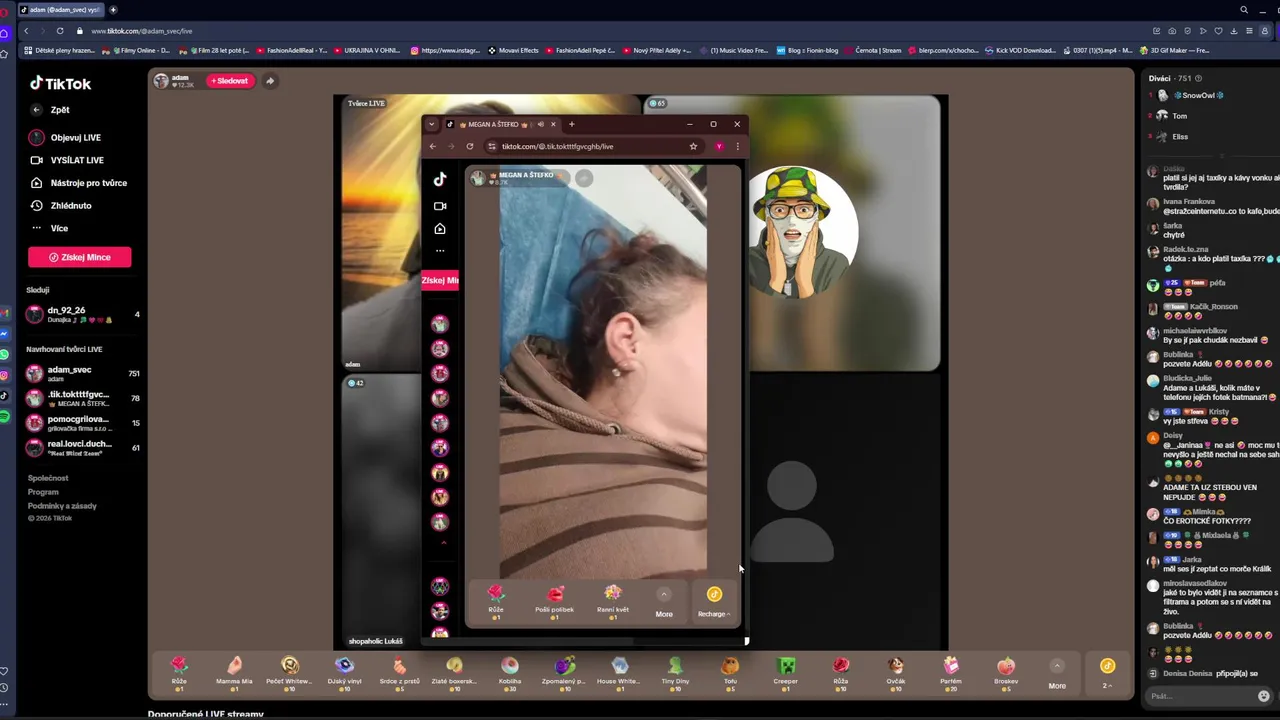
Task: Send Ranní květ gift in inner window
Action: (613, 601)
